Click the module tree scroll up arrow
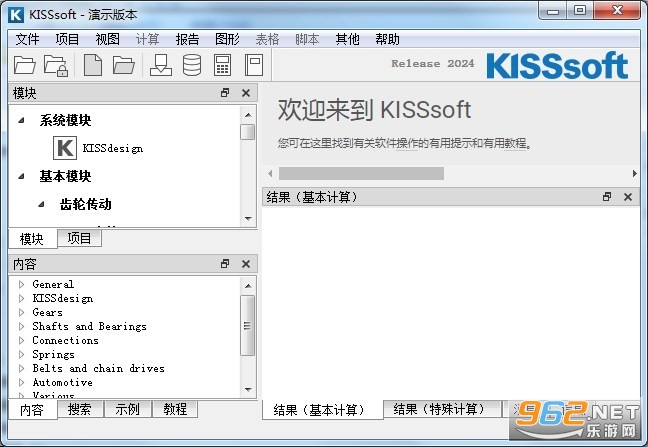Image resolution: width=648 pixels, height=447 pixels. click(x=248, y=115)
